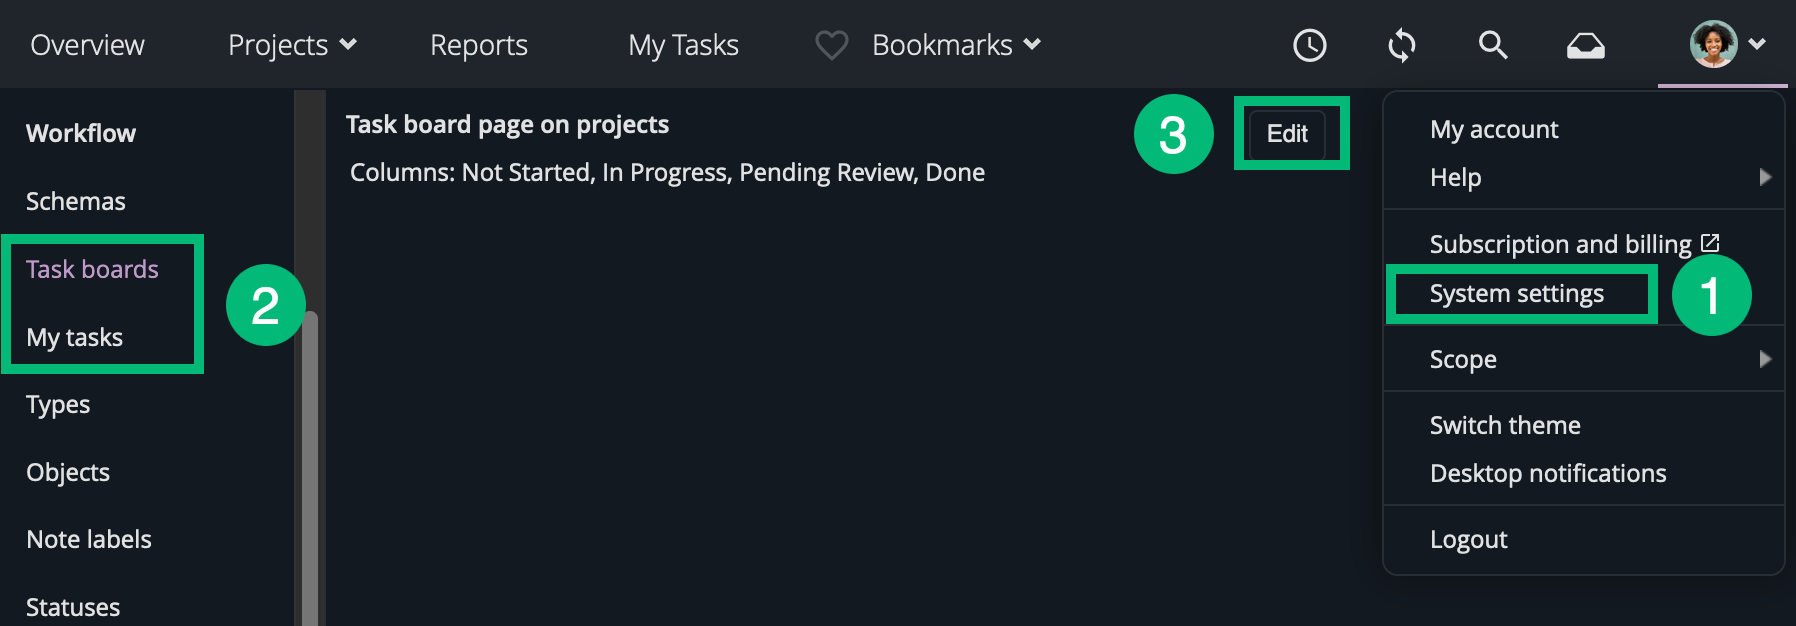Image resolution: width=1796 pixels, height=626 pixels.
Task: Collapse user menu via avatar chevron
Action: (1757, 44)
